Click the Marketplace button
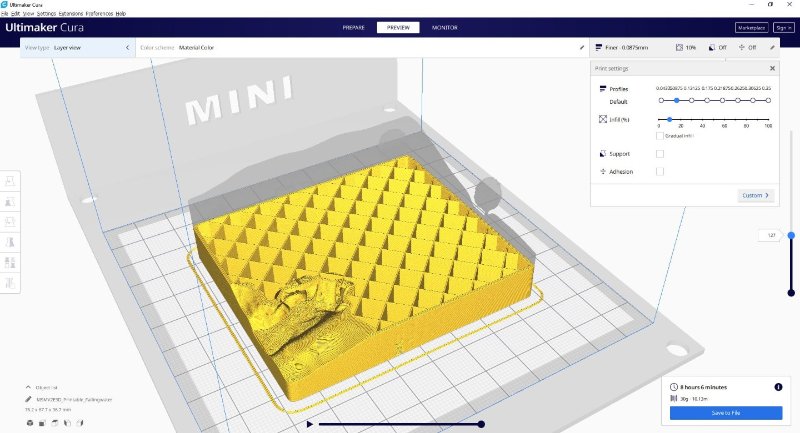This screenshot has width=800, height=433. pyautogui.click(x=752, y=28)
